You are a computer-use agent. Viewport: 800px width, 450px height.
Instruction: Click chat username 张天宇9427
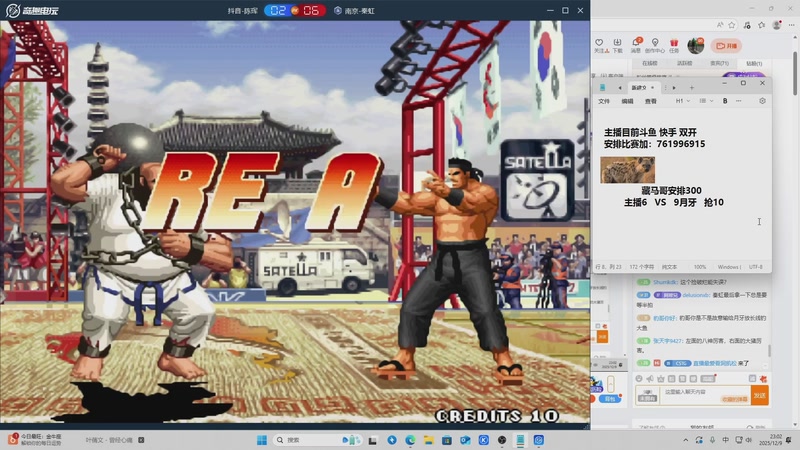tap(667, 340)
